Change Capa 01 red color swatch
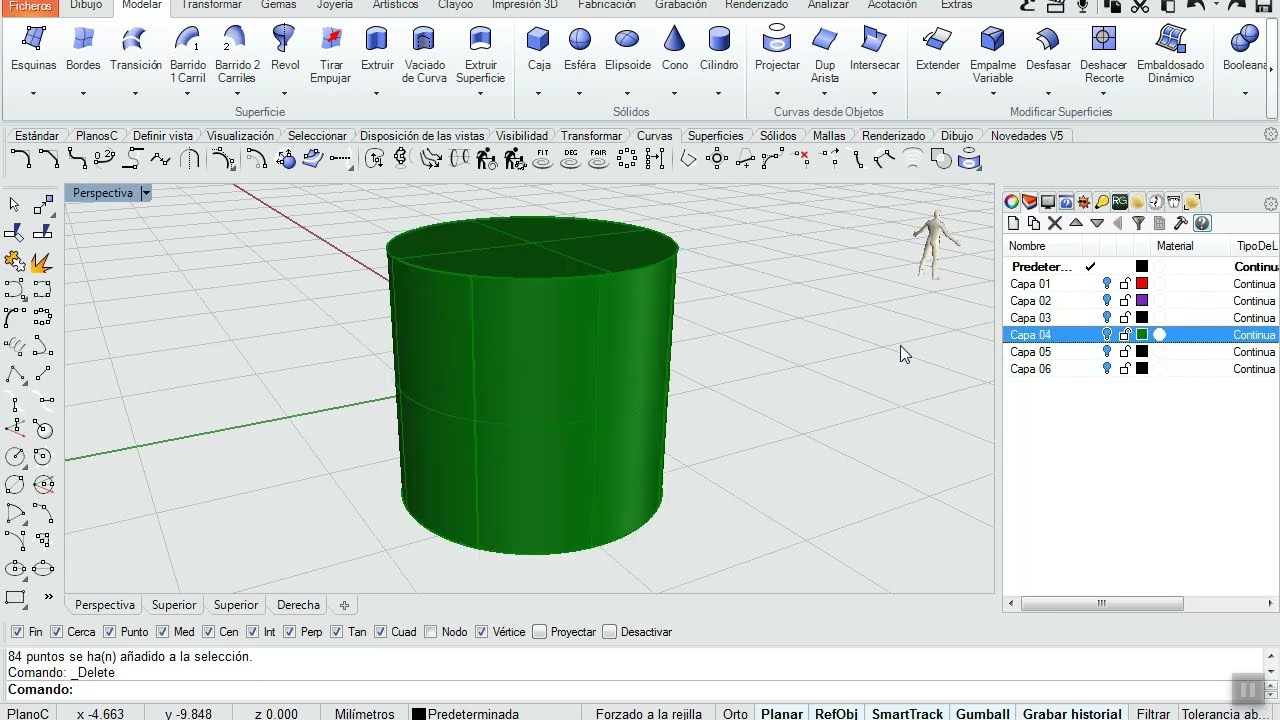1280x720 pixels. pos(1142,284)
